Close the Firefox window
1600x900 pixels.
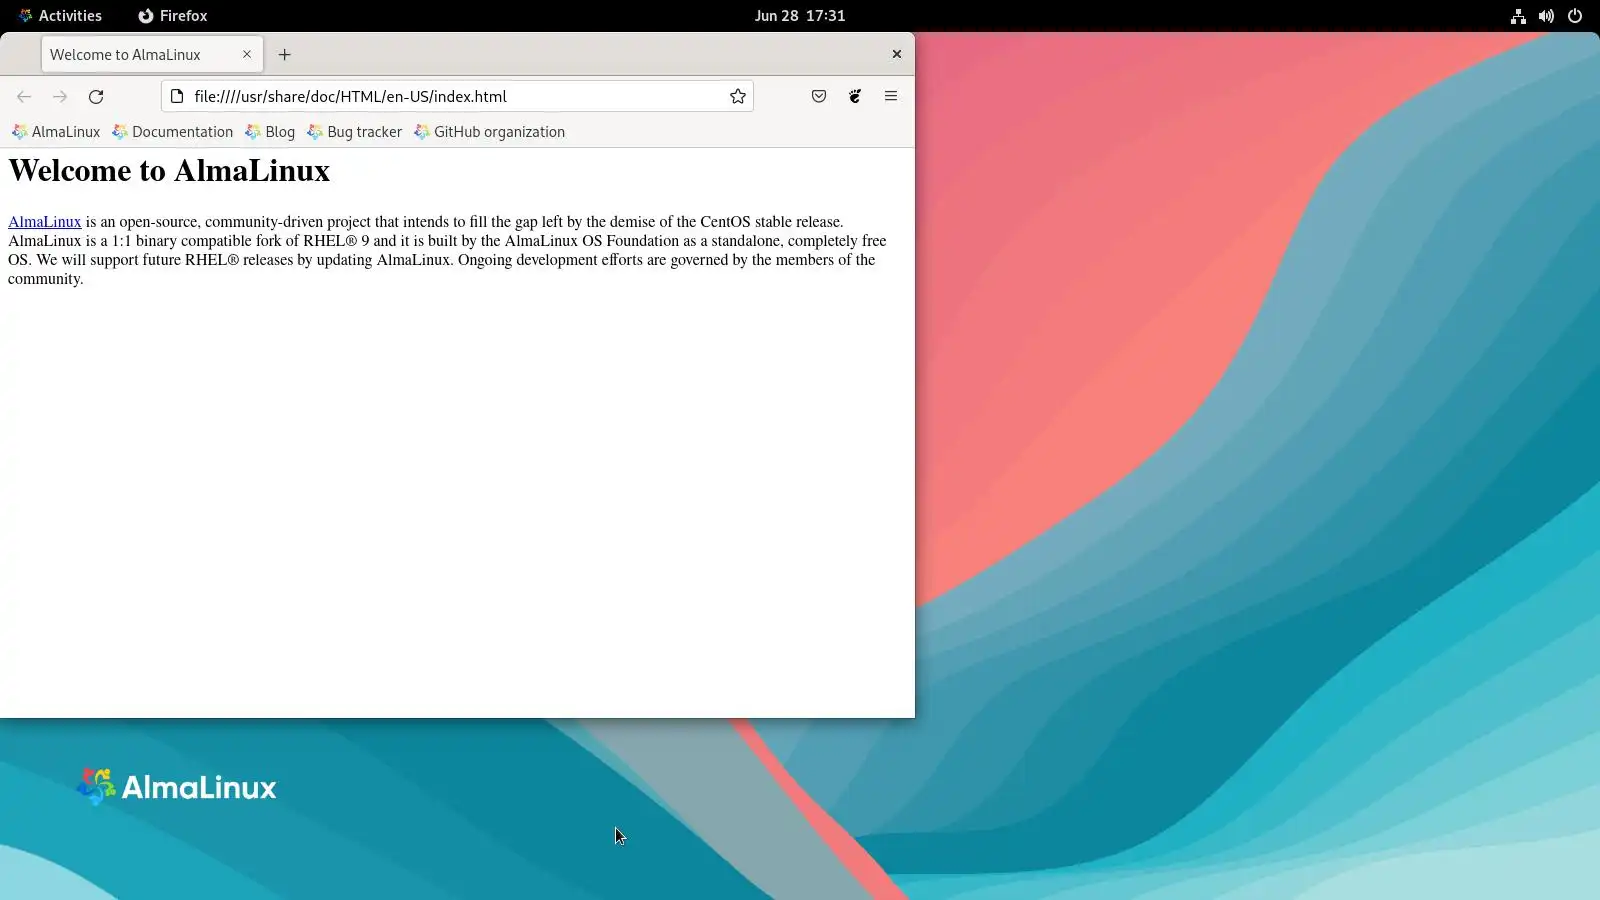tap(897, 55)
